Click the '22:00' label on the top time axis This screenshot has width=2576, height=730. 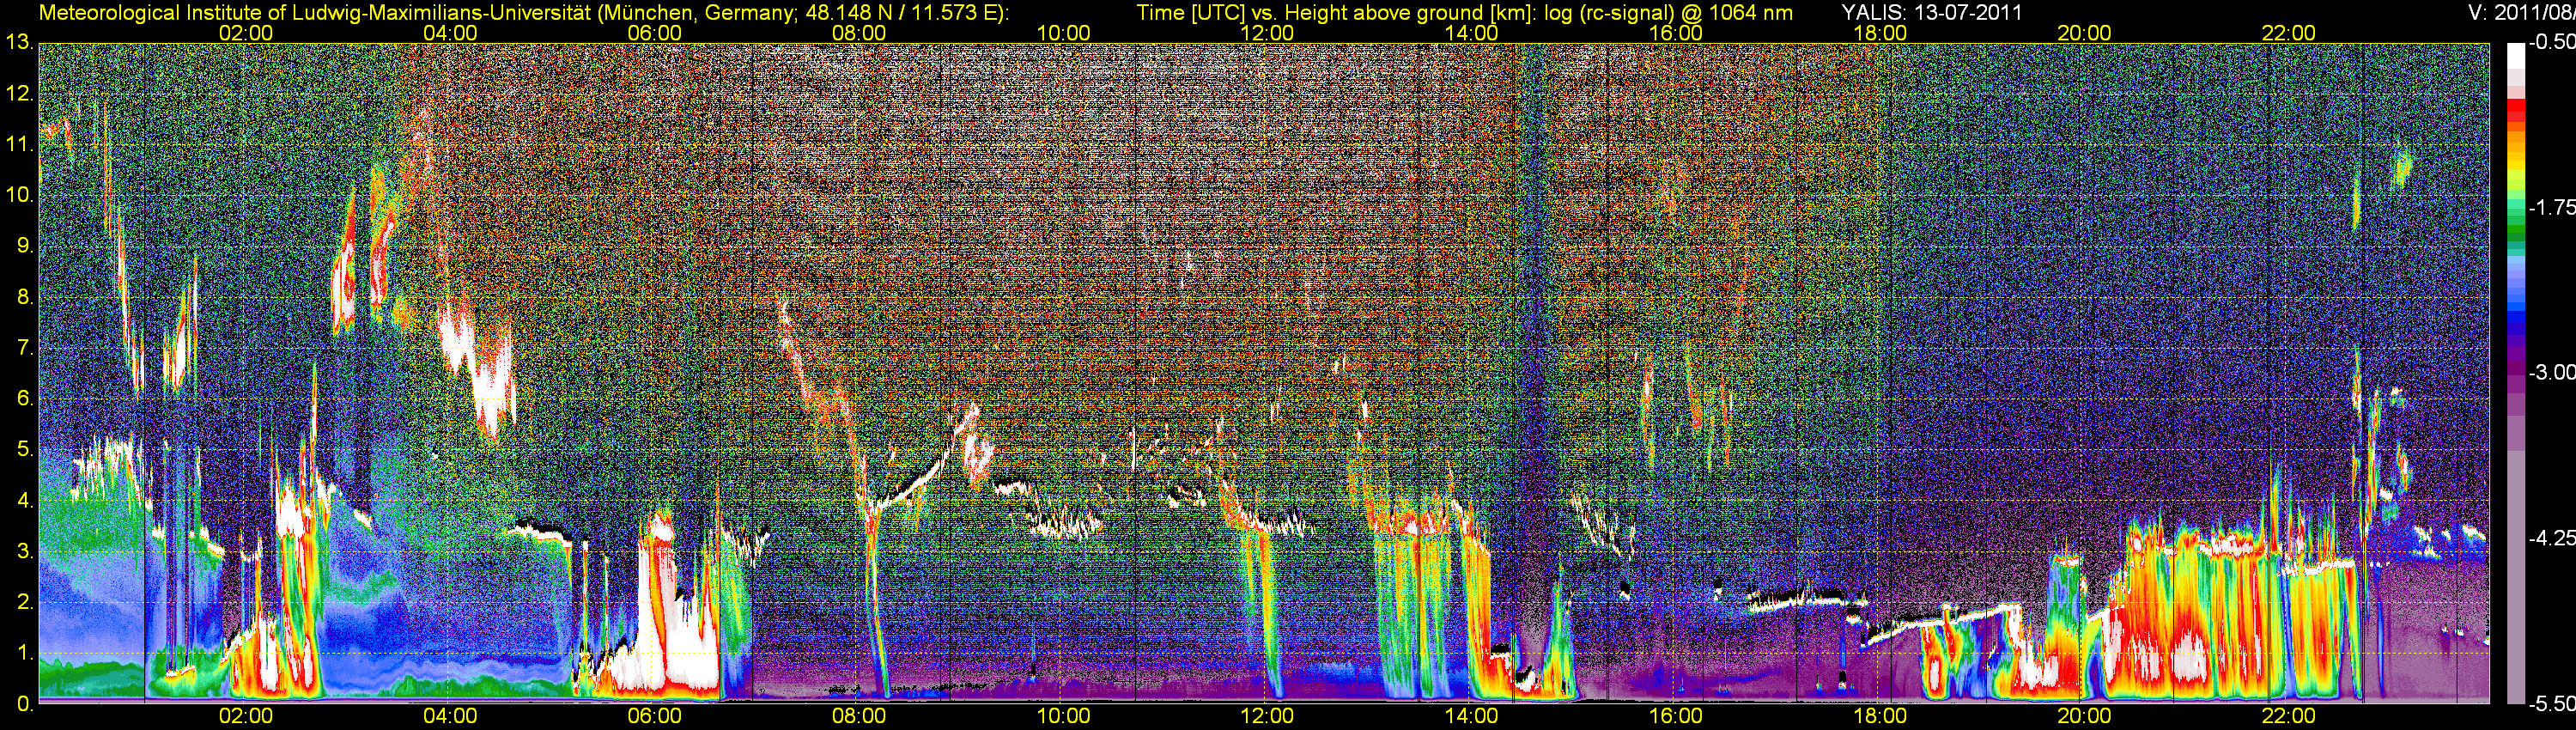(x=2289, y=33)
